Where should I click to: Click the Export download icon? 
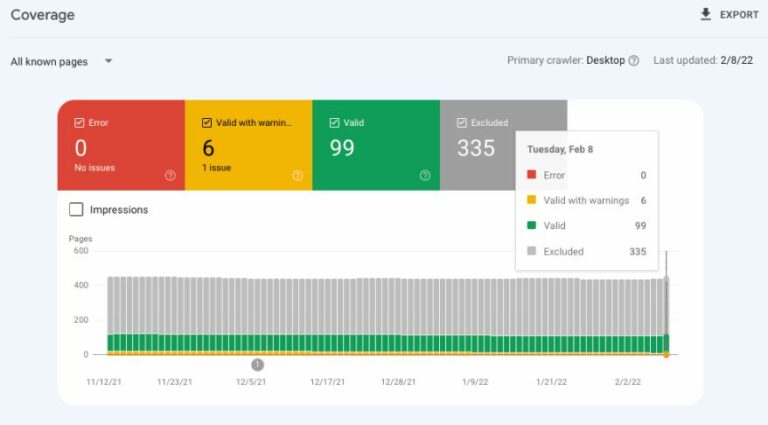705,14
